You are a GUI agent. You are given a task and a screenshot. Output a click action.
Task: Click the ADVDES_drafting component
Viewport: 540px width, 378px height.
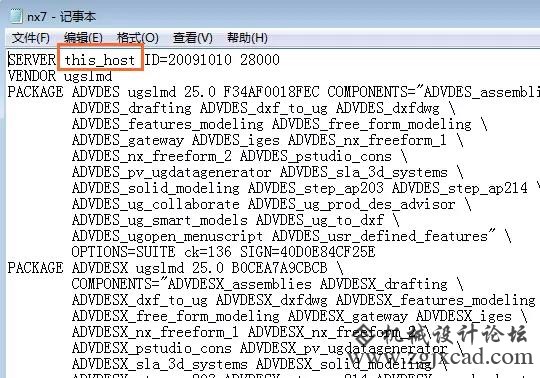[132, 108]
